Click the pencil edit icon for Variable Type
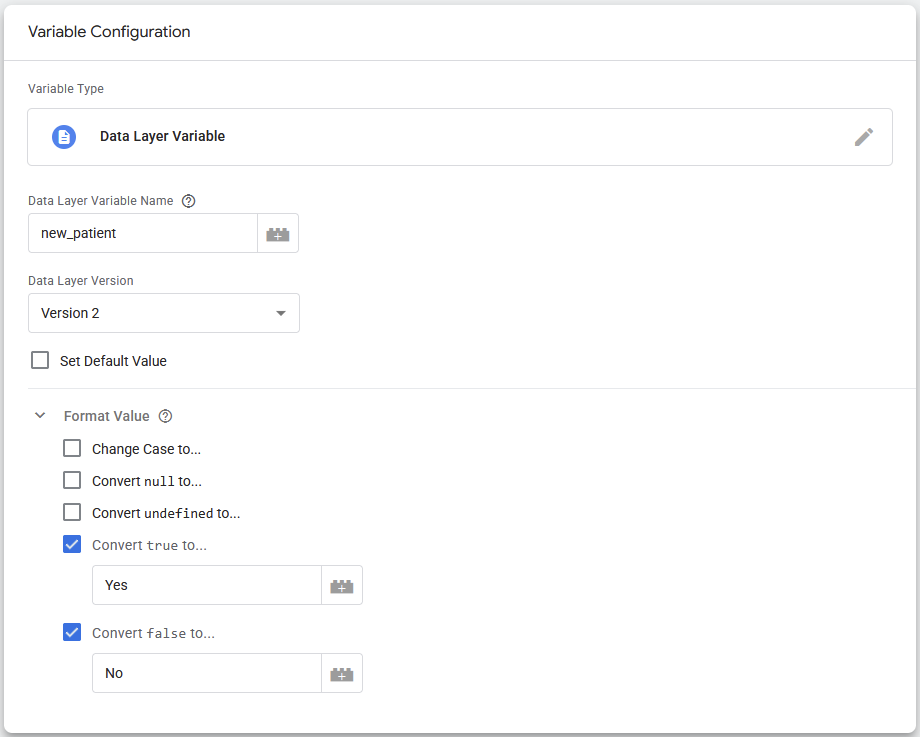The width and height of the screenshot is (920, 737). [864, 137]
